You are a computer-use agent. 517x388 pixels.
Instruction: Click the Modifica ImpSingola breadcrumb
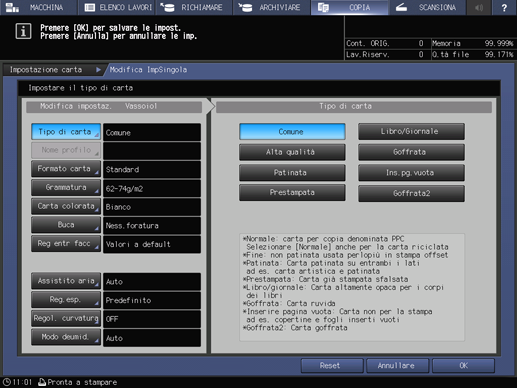coord(148,70)
